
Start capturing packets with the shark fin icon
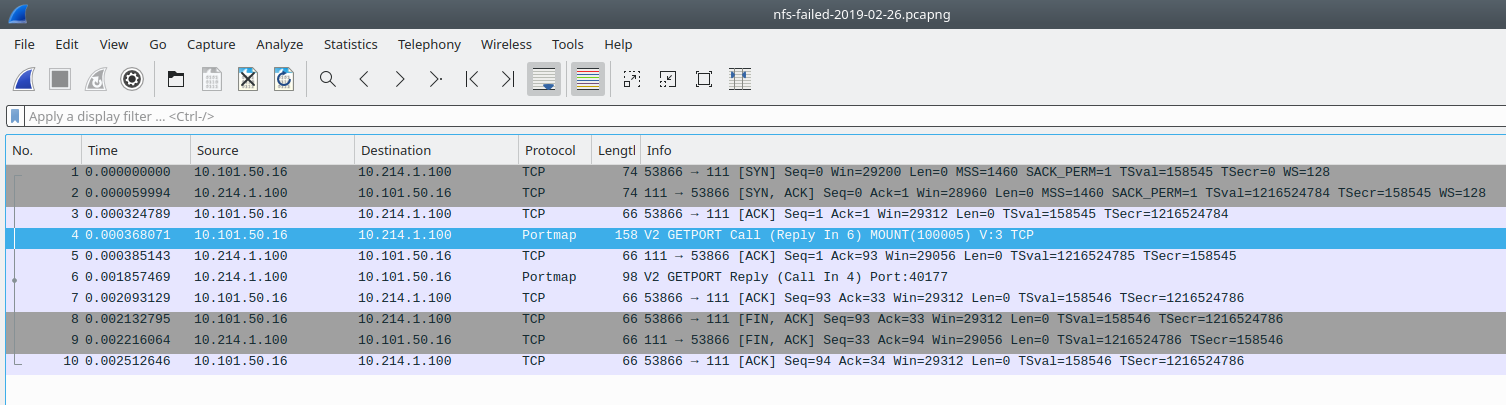click(x=24, y=79)
